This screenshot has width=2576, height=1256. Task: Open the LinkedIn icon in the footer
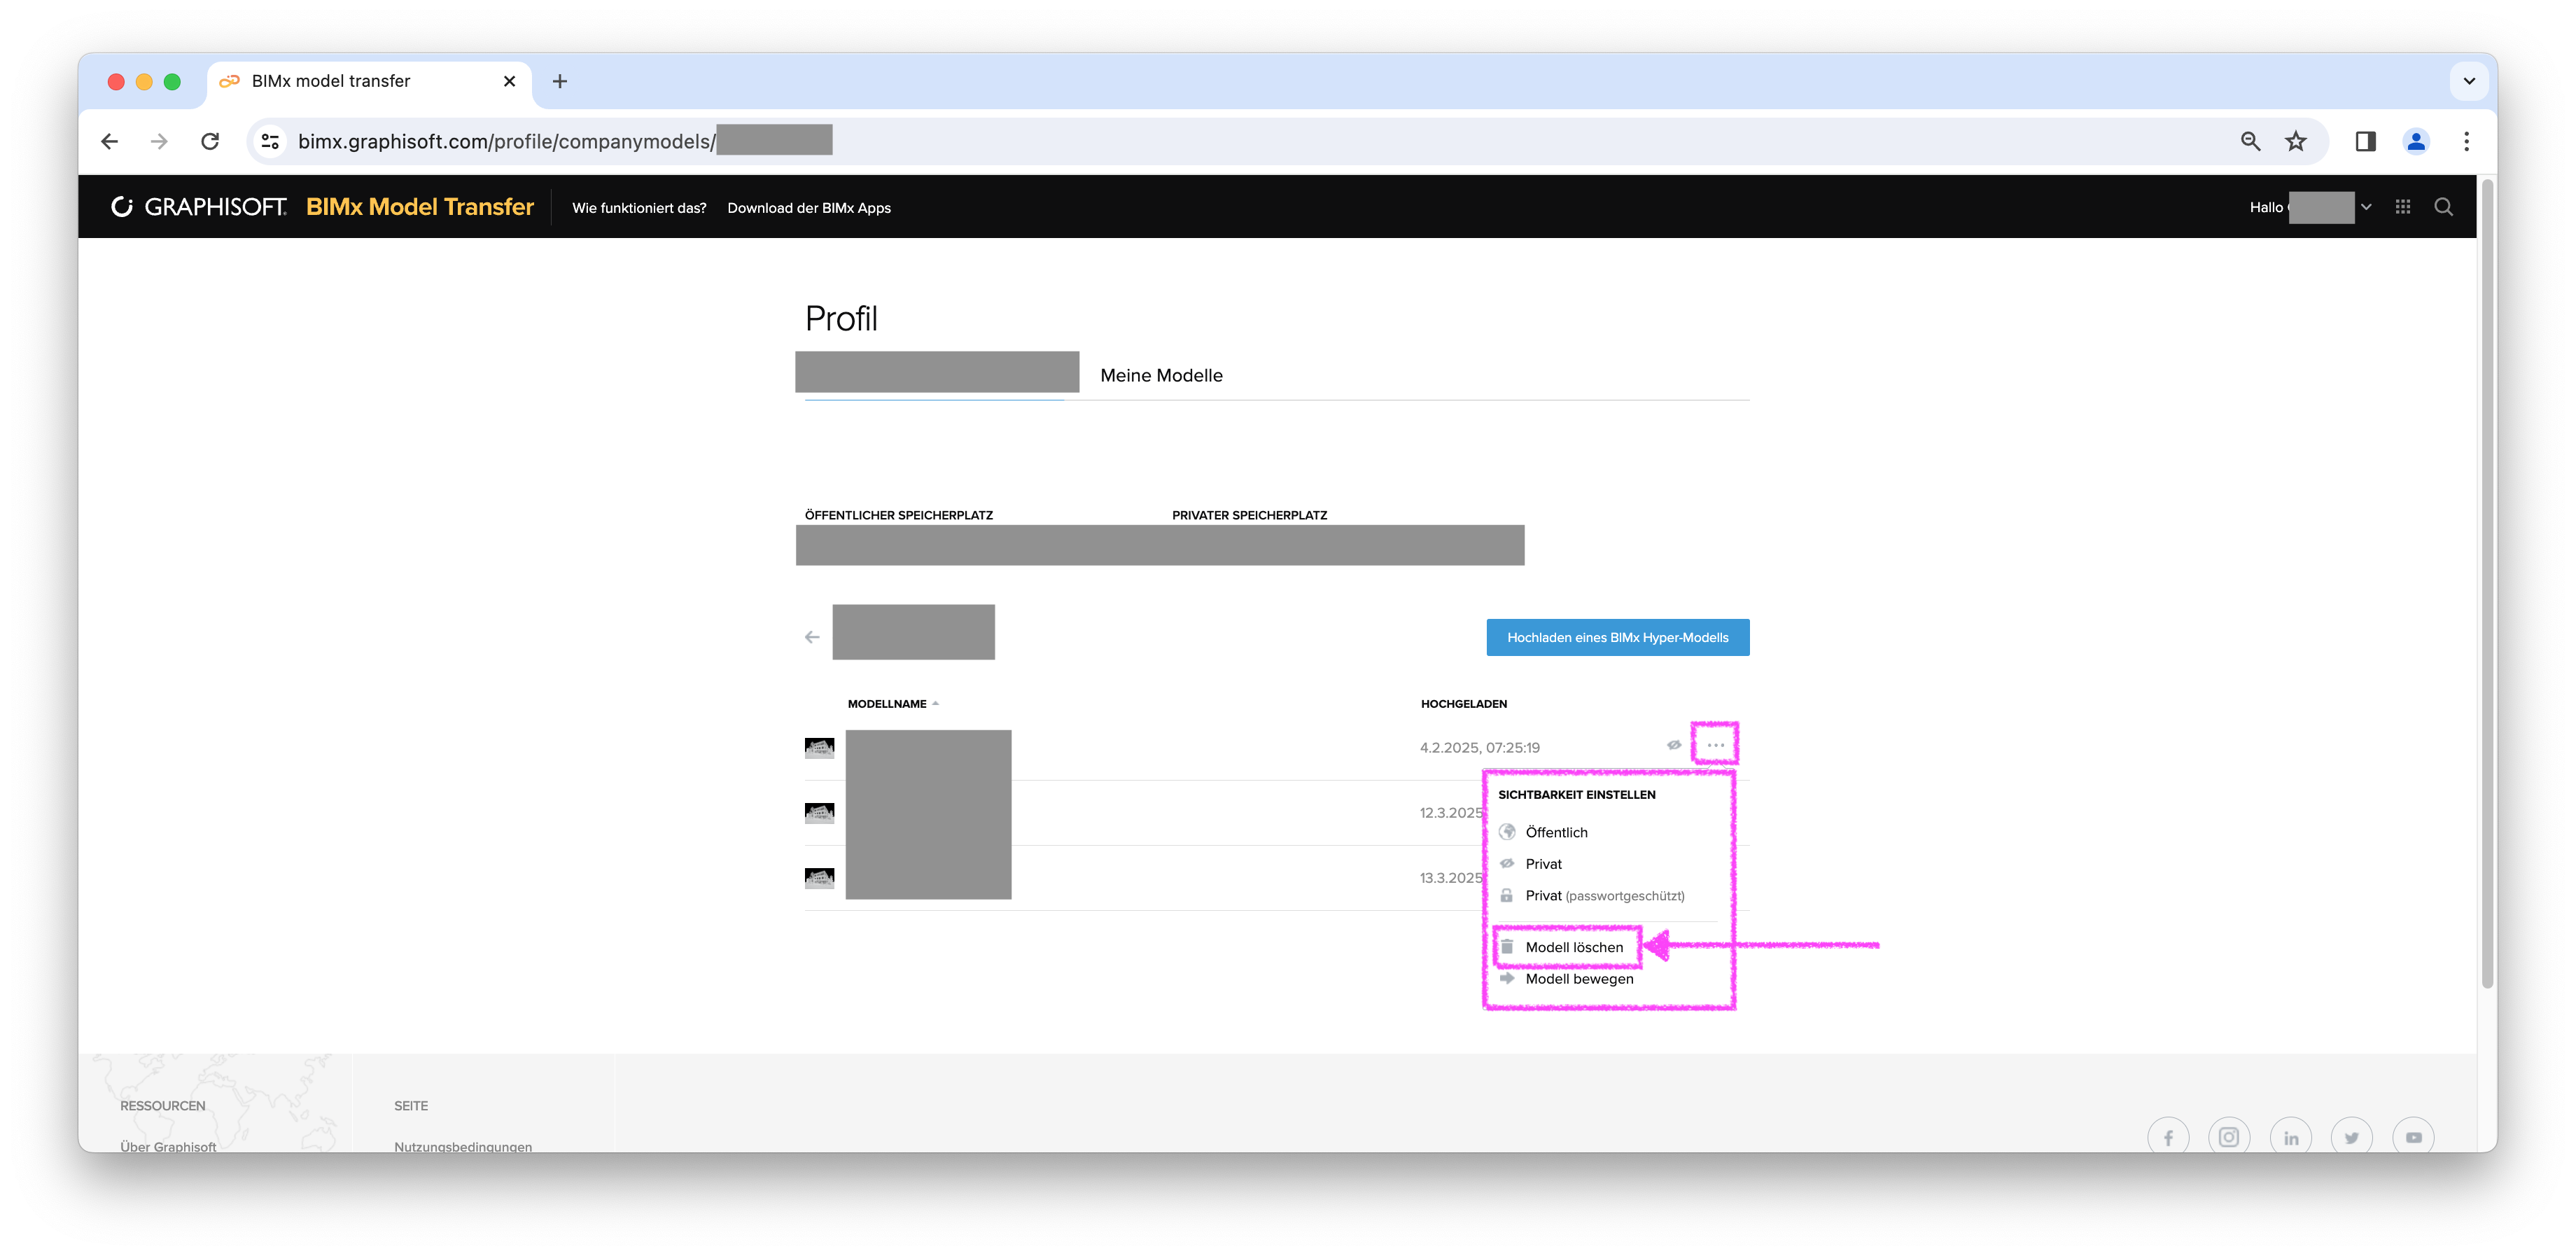[2291, 1137]
